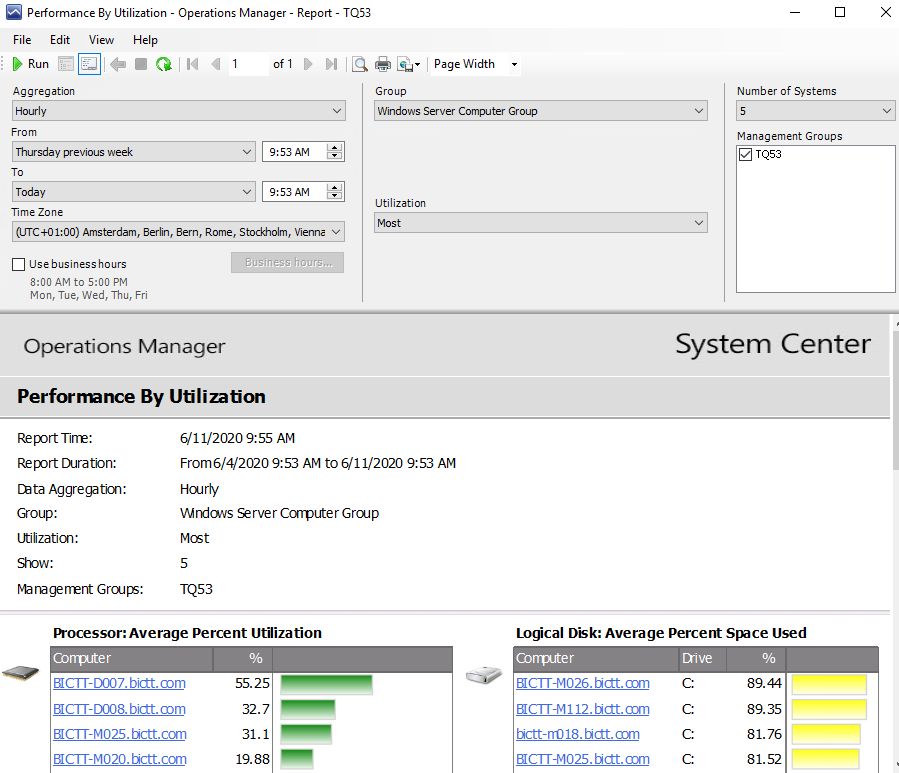Click the 19.88 processor percent value
899x773 pixels.
pyautogui.click(x=252, y=759)
